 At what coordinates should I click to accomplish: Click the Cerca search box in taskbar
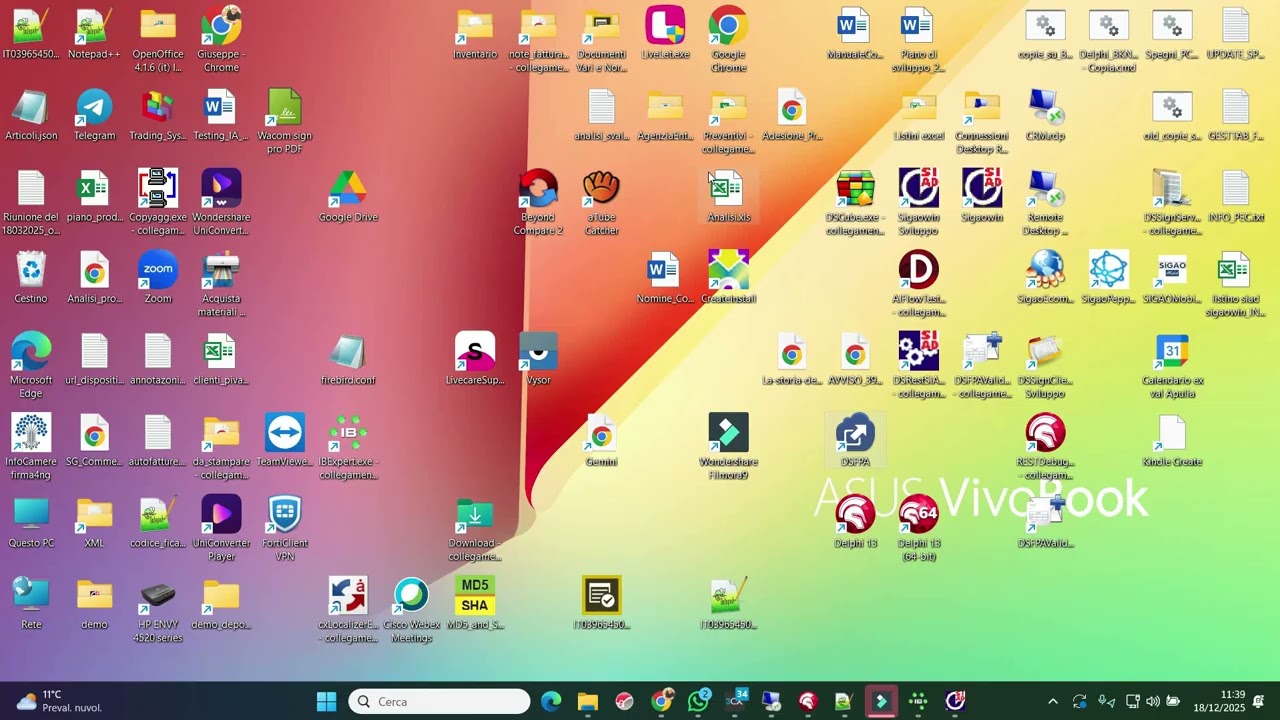tap(439, 701)
